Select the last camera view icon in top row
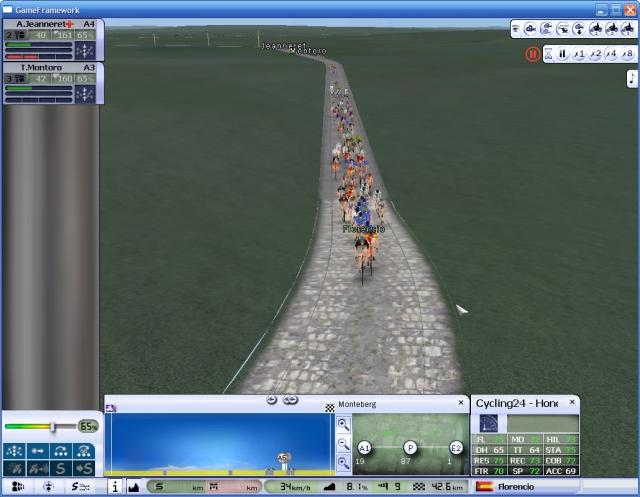 (627, 29)
